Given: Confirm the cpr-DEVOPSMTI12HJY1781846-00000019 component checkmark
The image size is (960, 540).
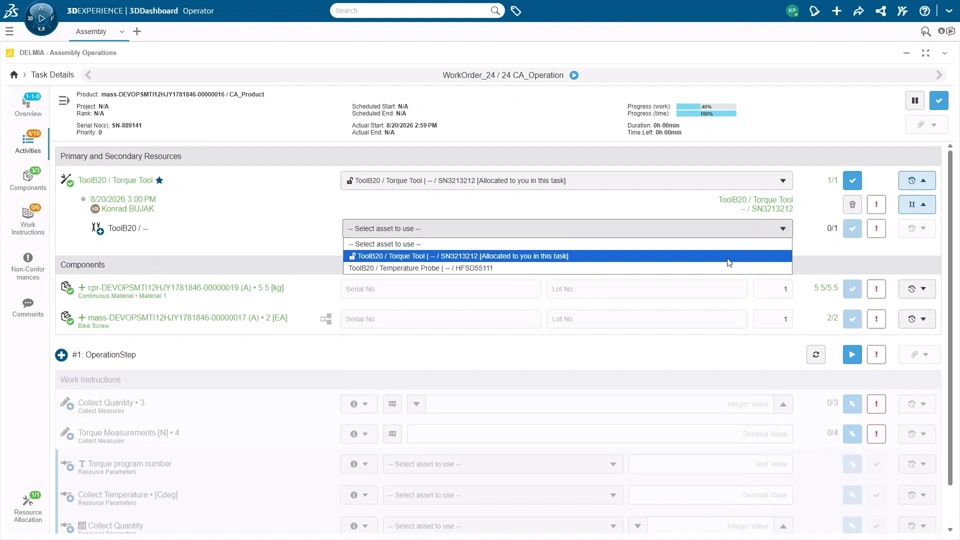Looking at the screenshot, I should point(852,289).
